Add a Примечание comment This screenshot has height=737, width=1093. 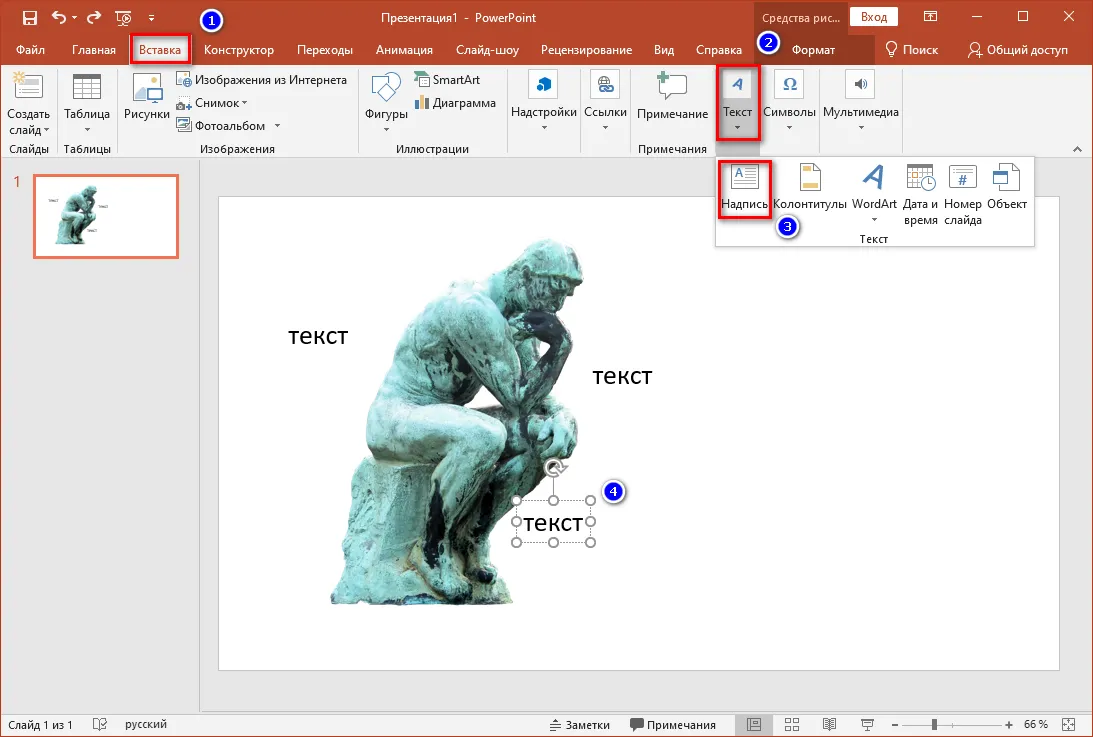coord(672,98)
